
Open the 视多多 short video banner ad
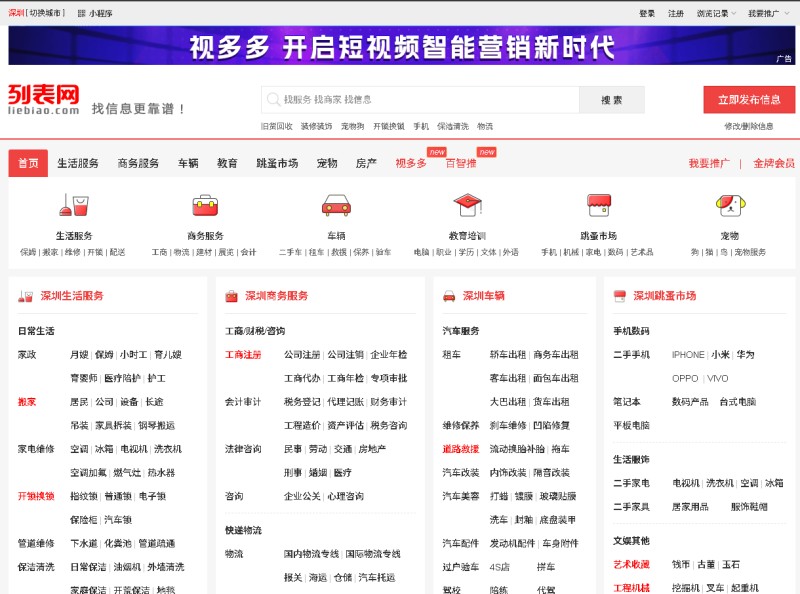(x=402, y=45)
